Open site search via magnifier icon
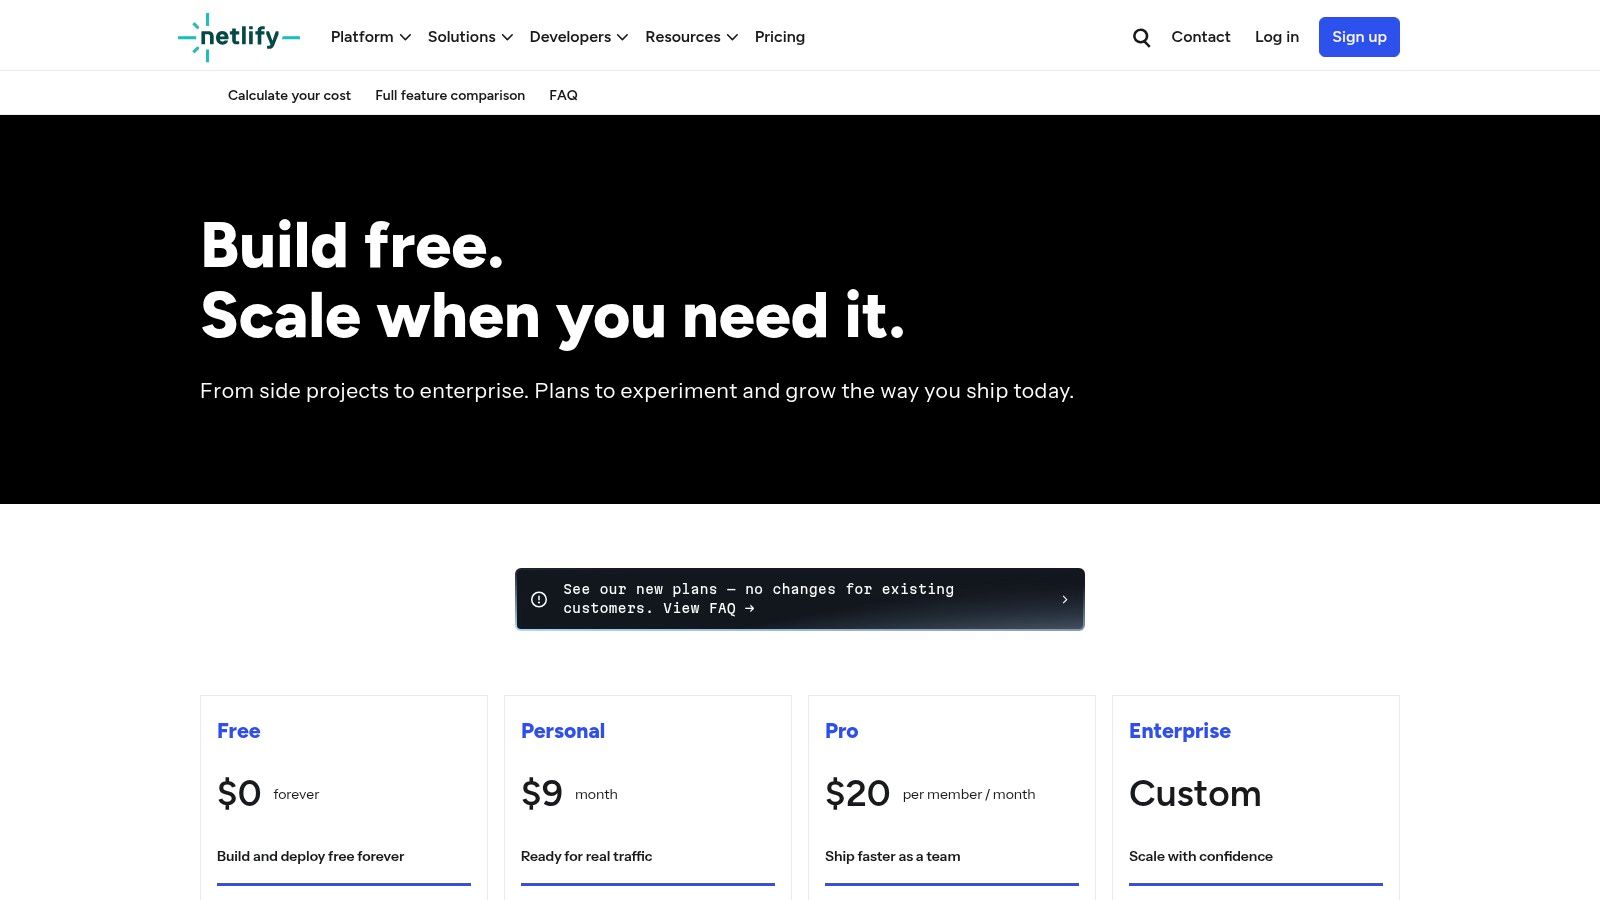 (x=1141, y=37)
